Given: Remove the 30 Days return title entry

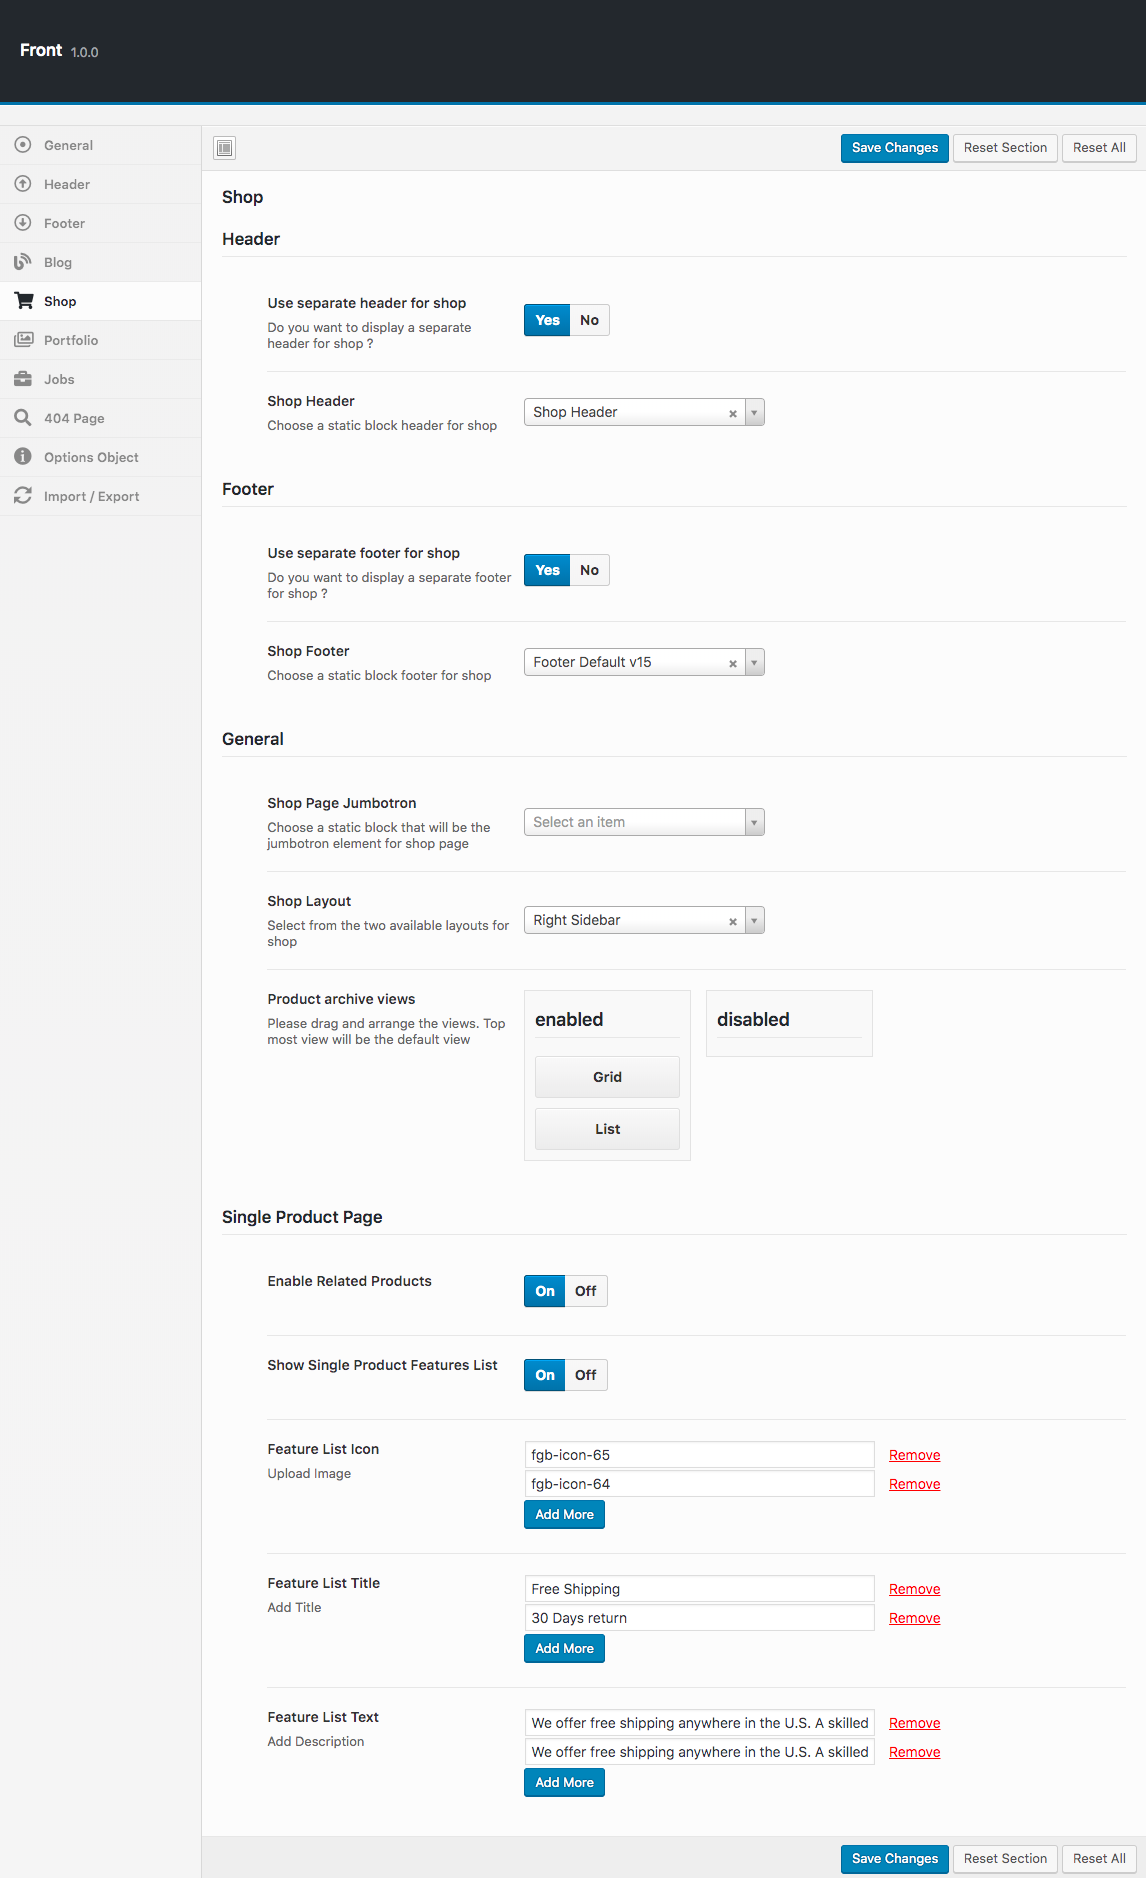Looking at the screenshot, I should pos(914,1618).
